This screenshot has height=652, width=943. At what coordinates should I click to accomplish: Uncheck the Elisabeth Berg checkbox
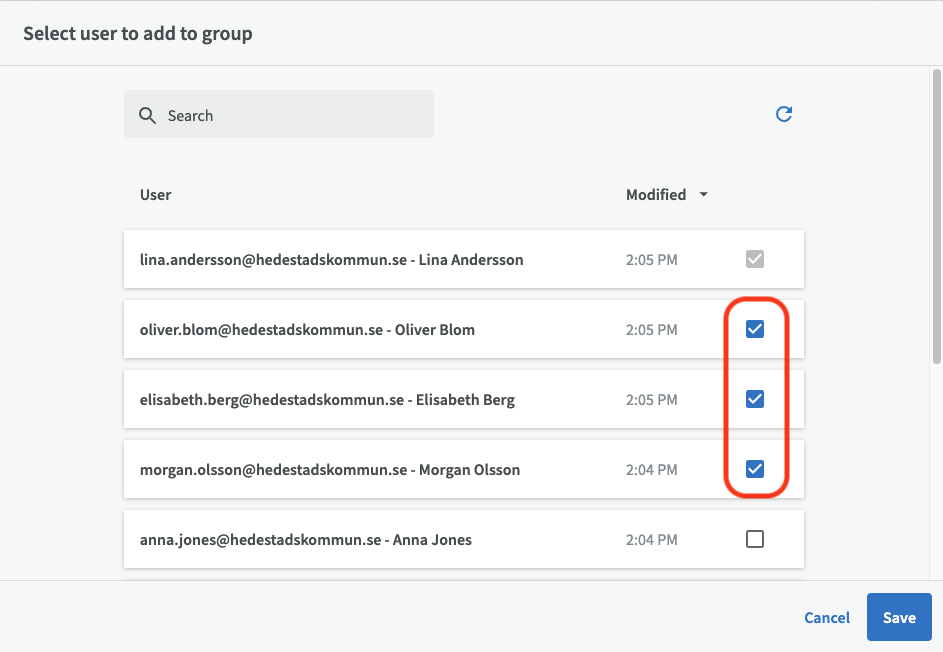point(755,399)
